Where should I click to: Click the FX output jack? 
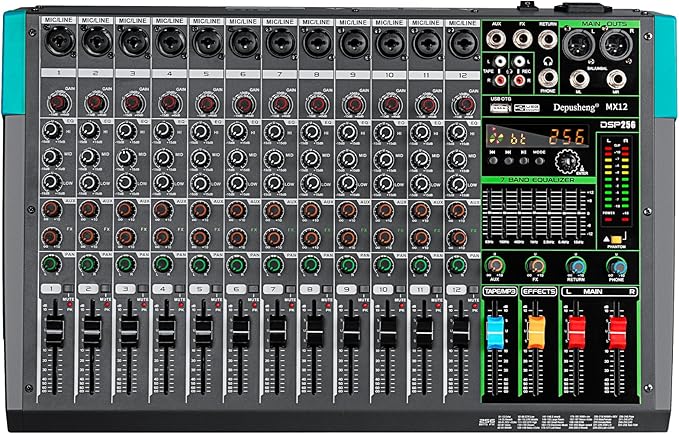pyautogui.click(x=522, y=40)
